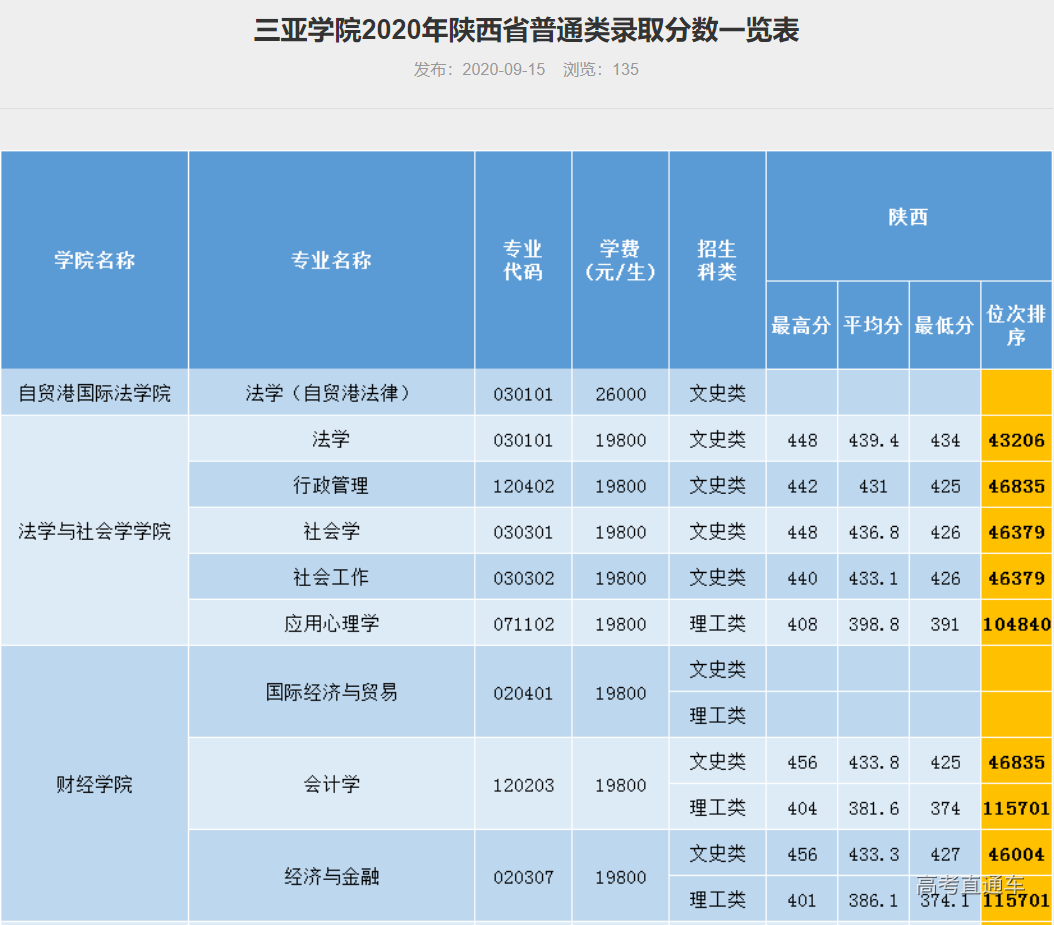Click the 专业名称 column header
Screen dimensions: 1054x925
[331, 260]
